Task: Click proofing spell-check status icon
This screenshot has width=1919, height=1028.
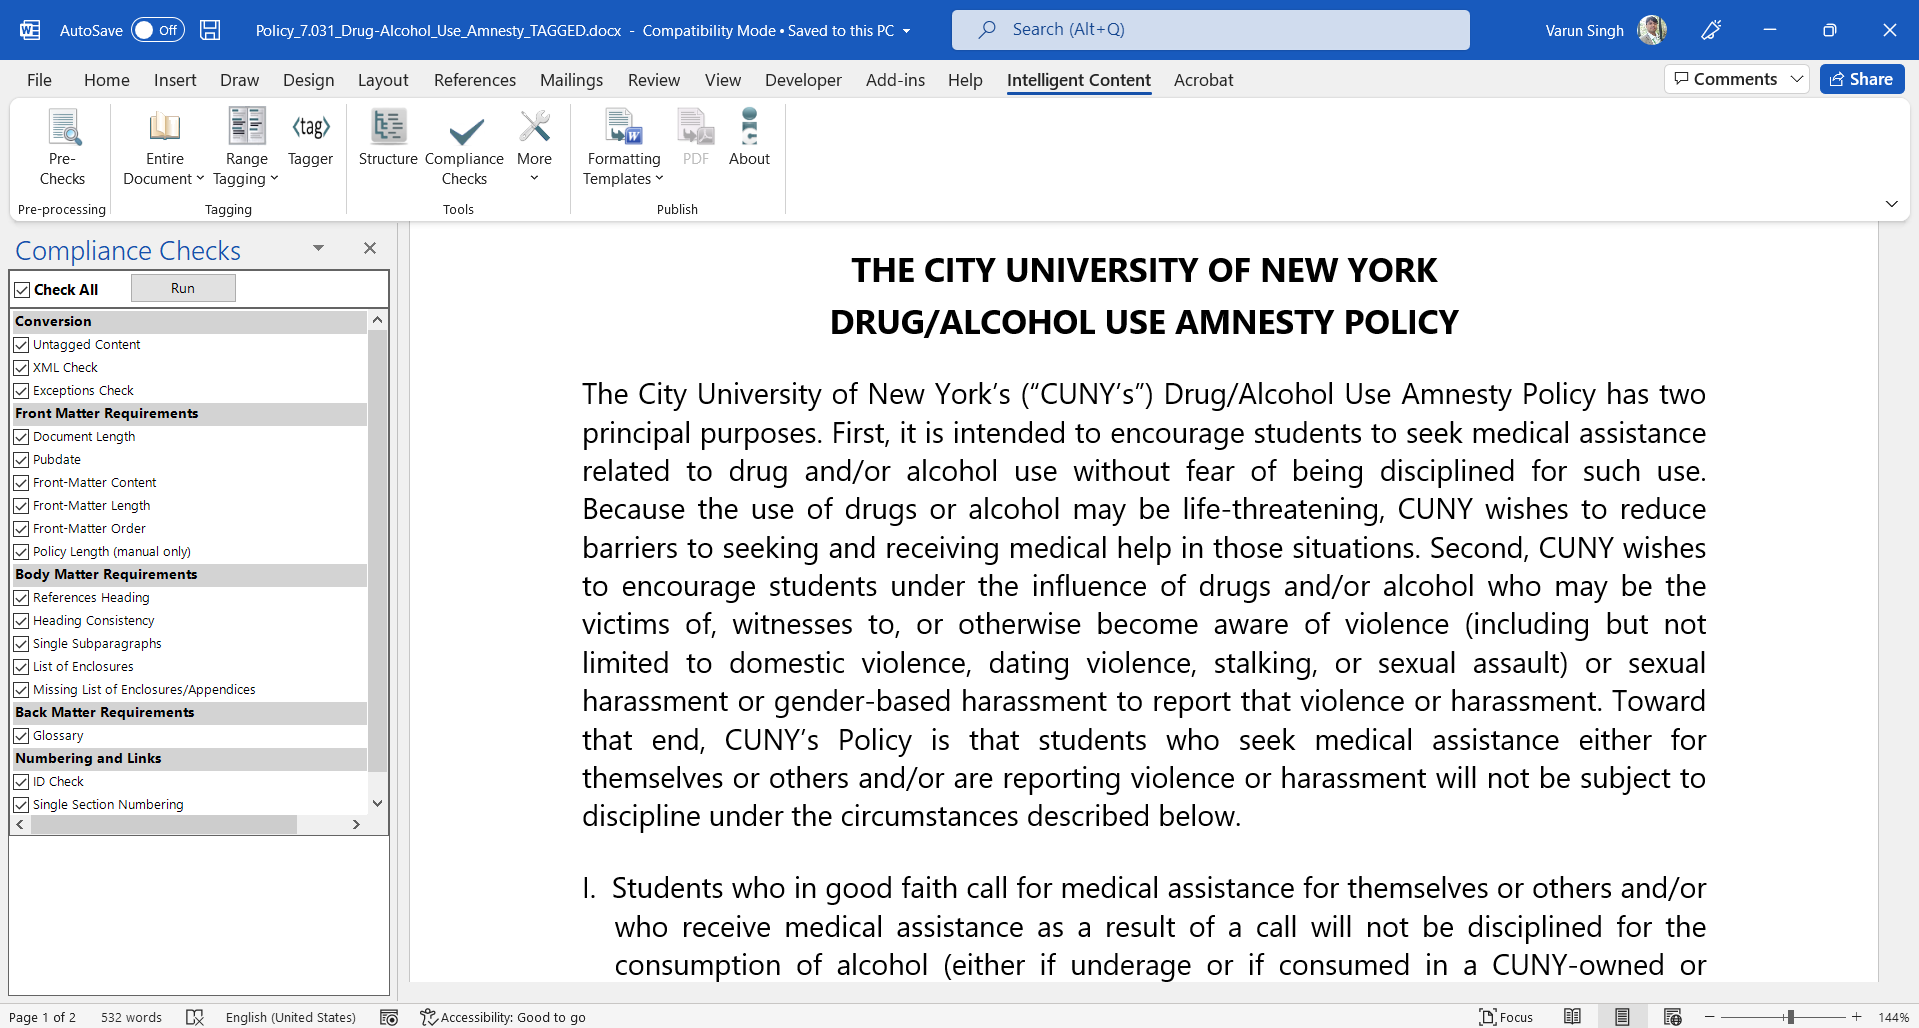Action: click(195, 1017)
